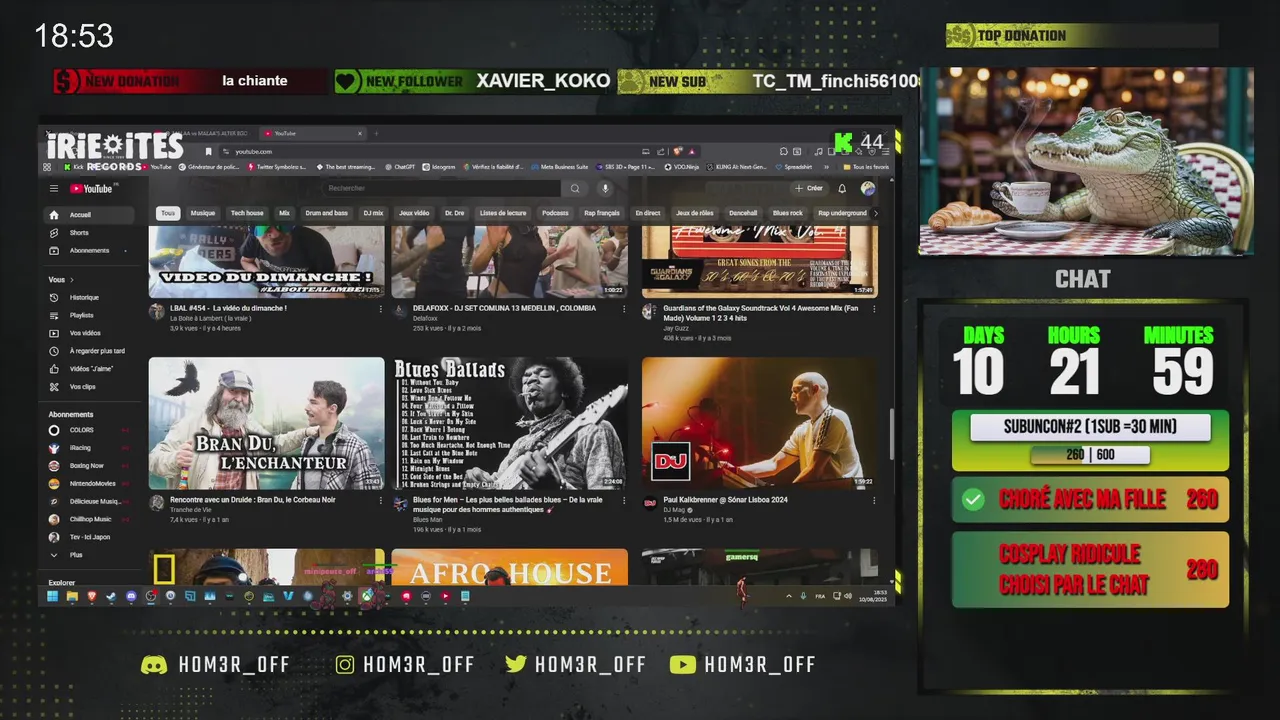Open options menu for LBAL #454 video
The height and width of the screenshot is (720, 1280).
point(380,309)
